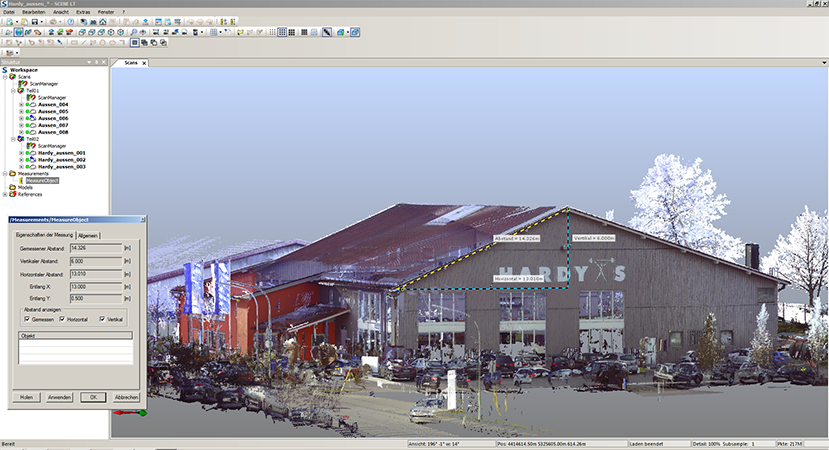Viewport: 829px width, 450px height.
Task: Click the yellow MeasureObject ruler icon
Action: (21, 180)
